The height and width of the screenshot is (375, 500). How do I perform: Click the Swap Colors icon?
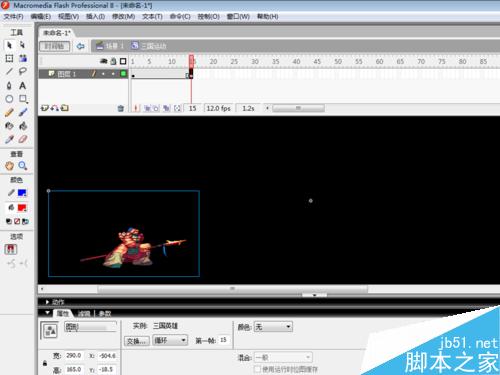click(25, 221)
